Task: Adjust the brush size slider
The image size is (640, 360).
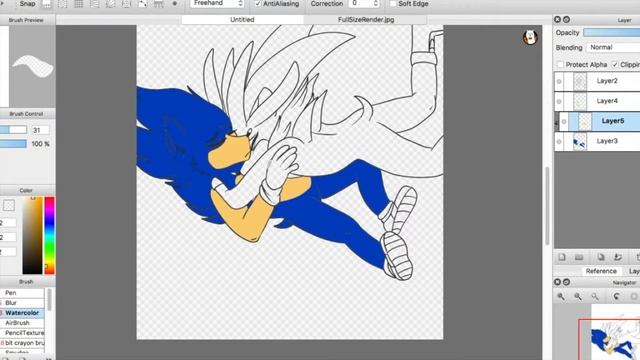Action: click(x=13, y=130)
